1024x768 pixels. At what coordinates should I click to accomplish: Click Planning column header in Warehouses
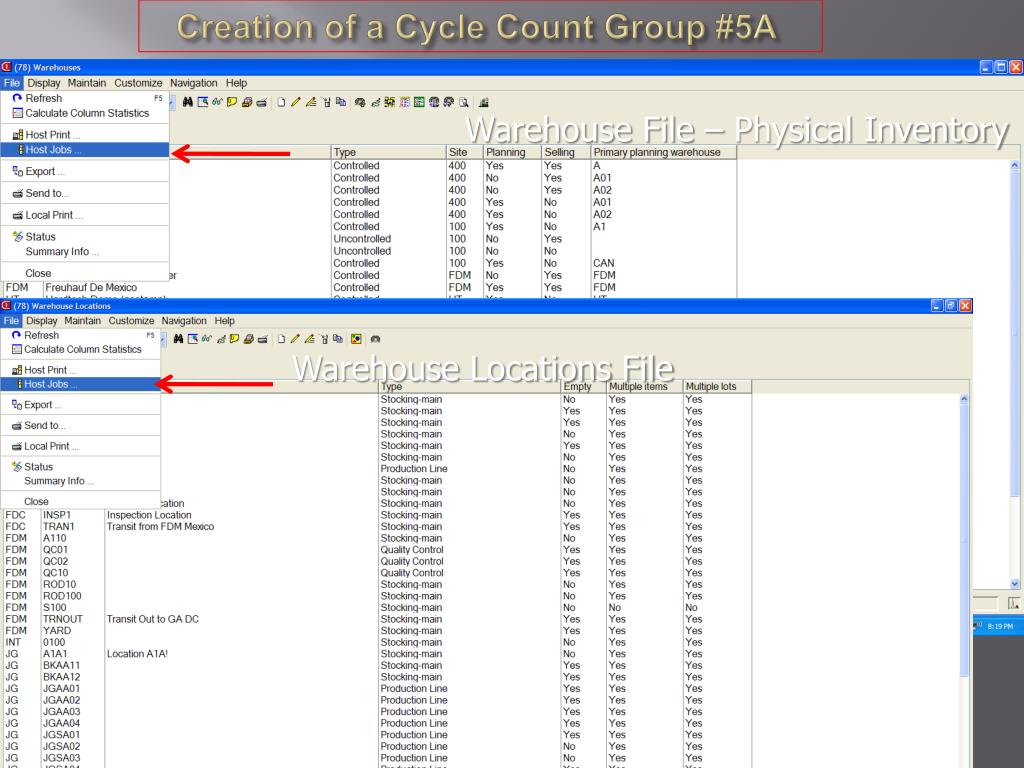click(512, 152)
